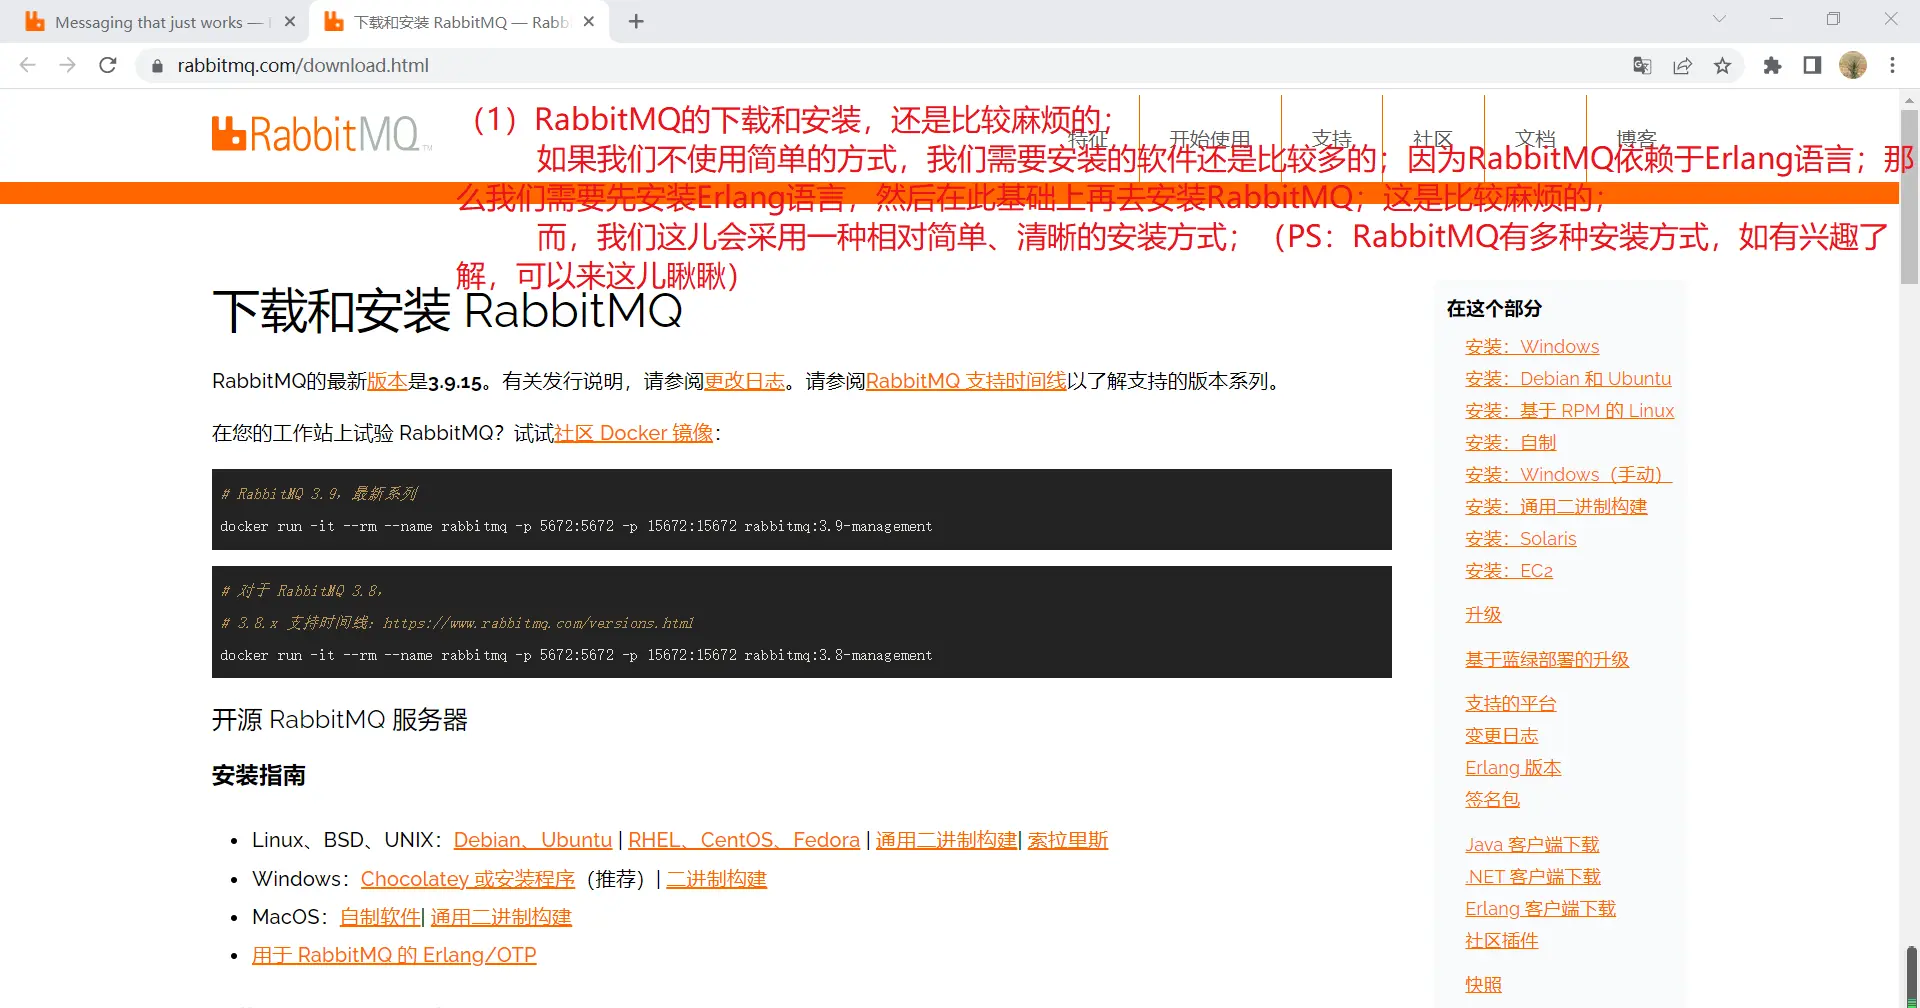Click the RabbitMQ logo
This screenshot has height=1008, width=1920.
[x=322, y=134]
